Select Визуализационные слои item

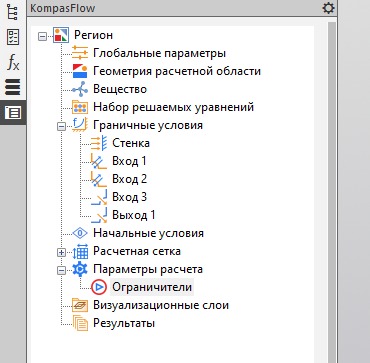[161, 305]
